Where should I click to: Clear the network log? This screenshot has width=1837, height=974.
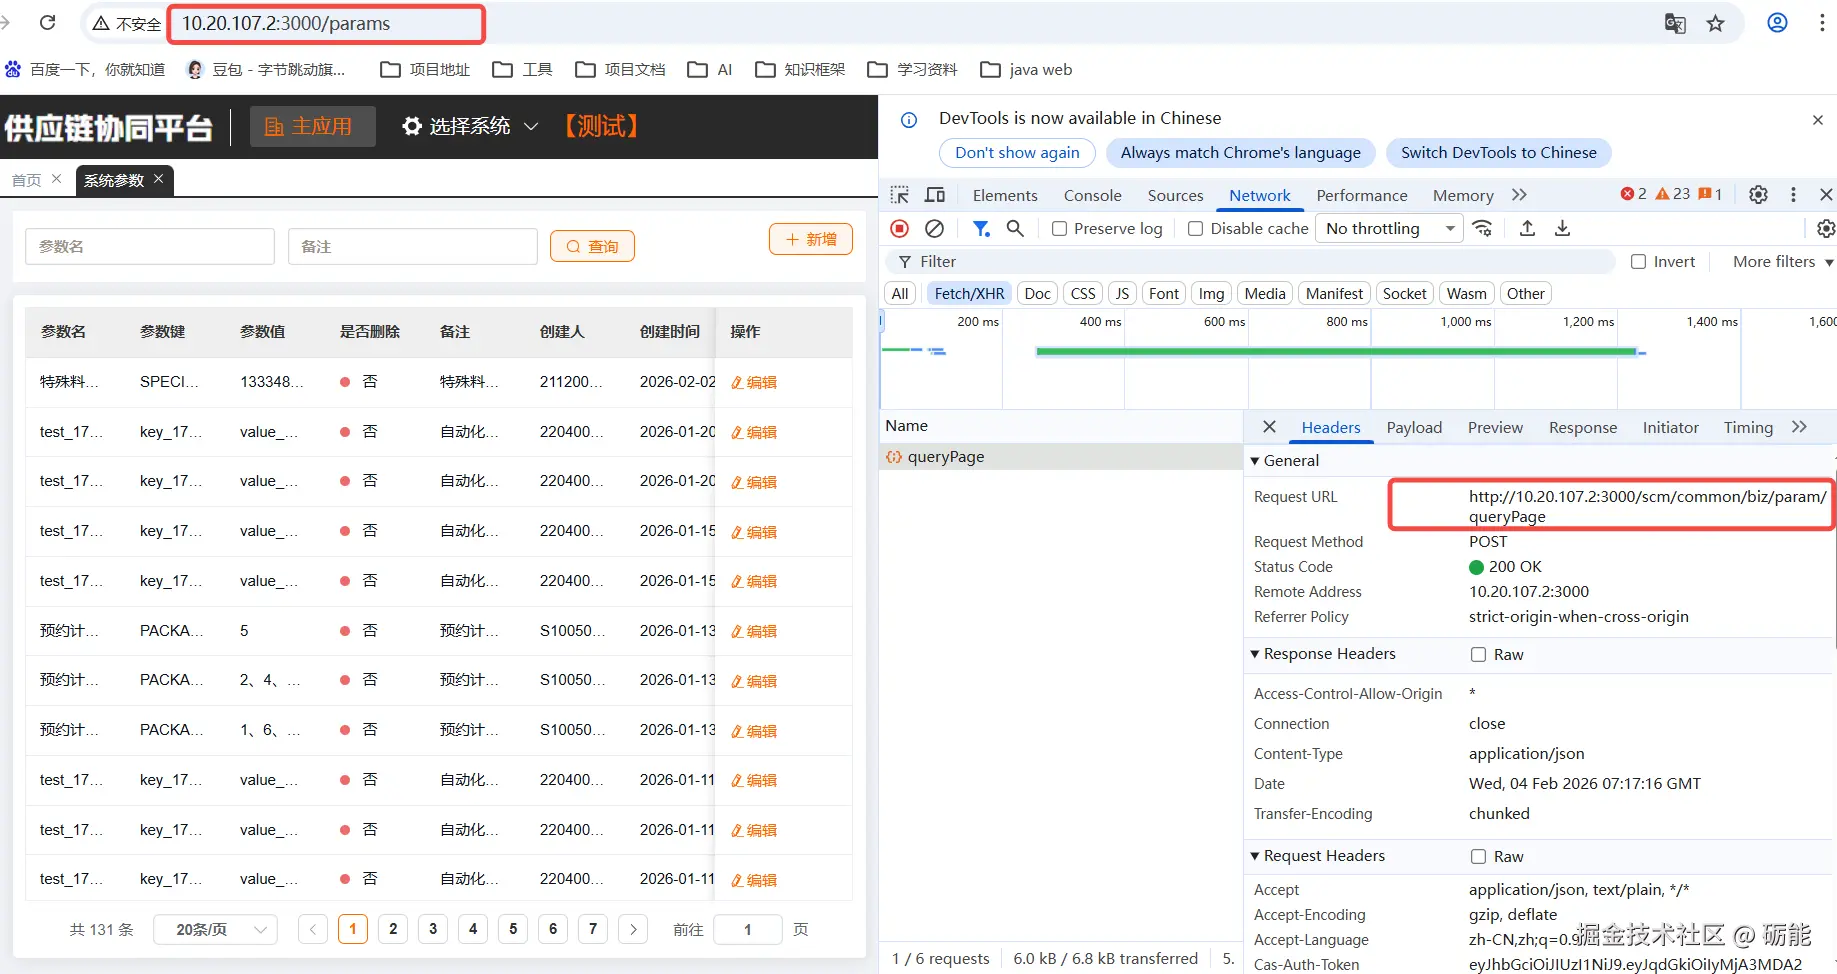[x=934, y=229]
